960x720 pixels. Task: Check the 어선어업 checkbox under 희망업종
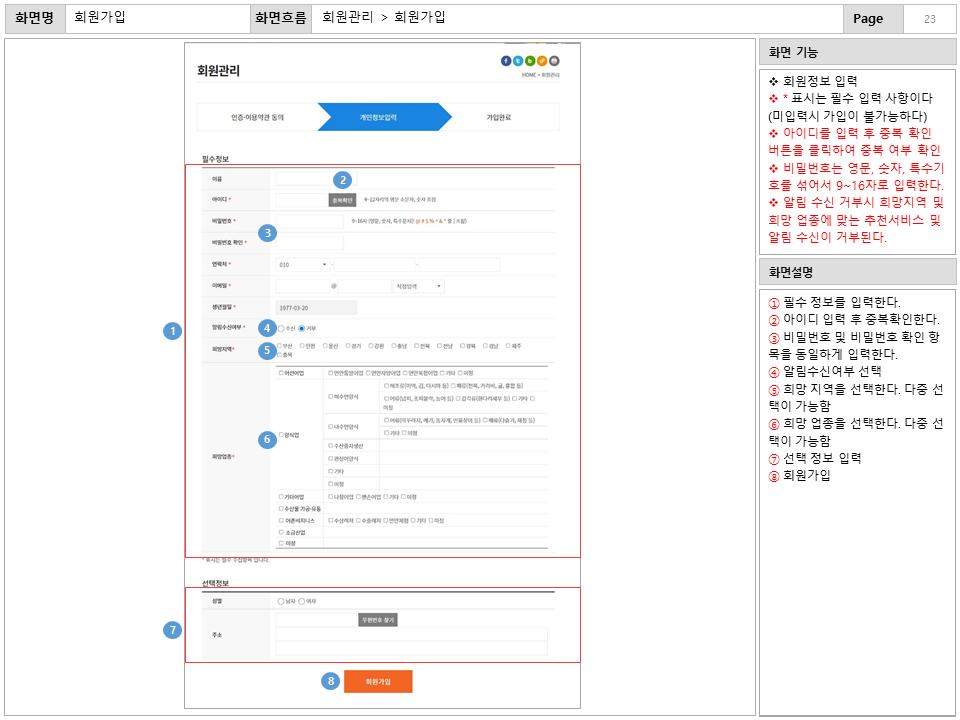pos(279,373)
